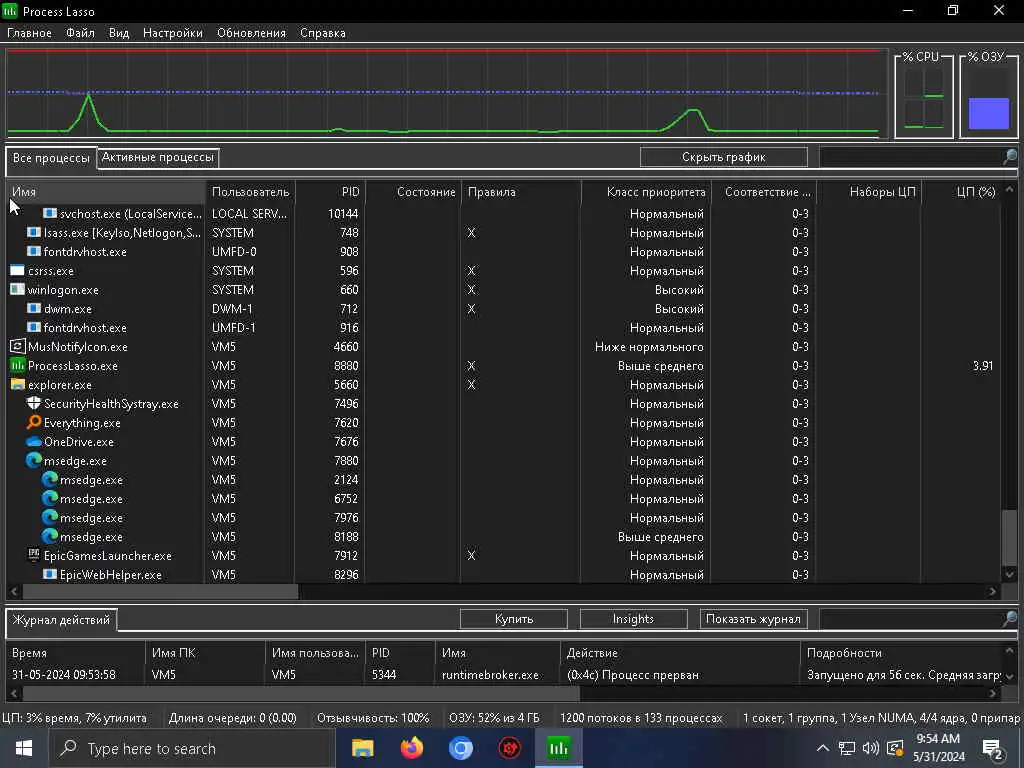
Task: Click the search icon in log filter
Action: point(1010,618)
